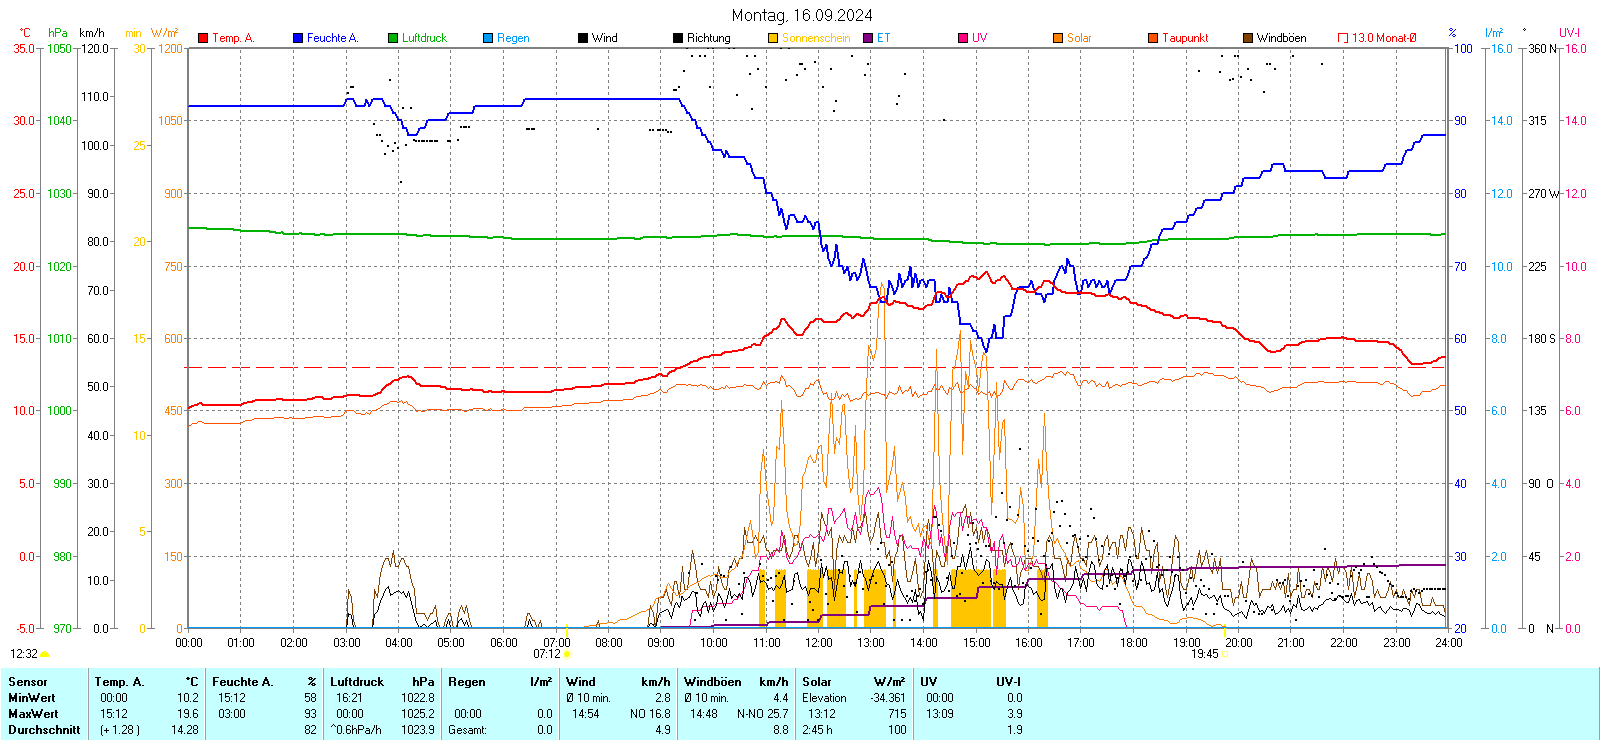Click the light blue Regen legend square
The image size is (1600, 740).
[488, 38]
